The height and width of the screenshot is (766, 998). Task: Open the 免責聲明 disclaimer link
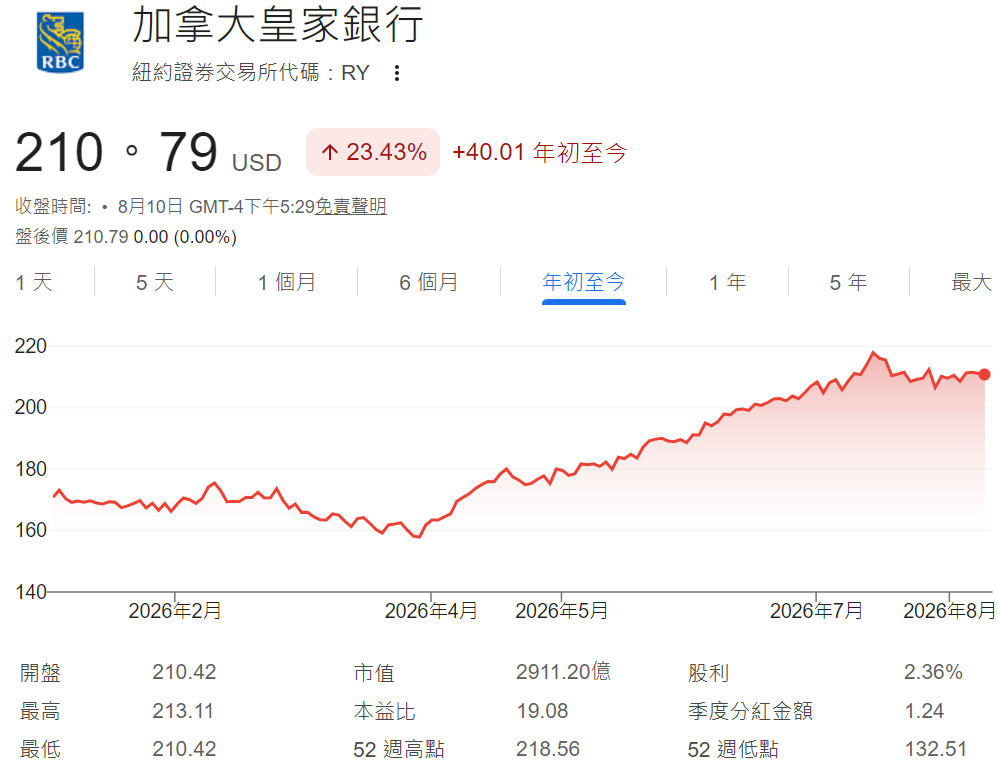point(351,206)
